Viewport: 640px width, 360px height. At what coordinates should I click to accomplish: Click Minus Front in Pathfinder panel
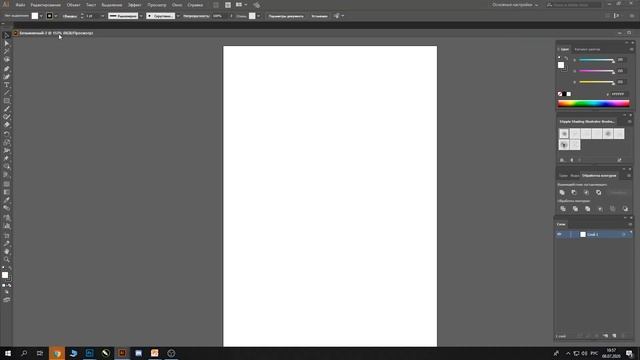coord(574,192)
